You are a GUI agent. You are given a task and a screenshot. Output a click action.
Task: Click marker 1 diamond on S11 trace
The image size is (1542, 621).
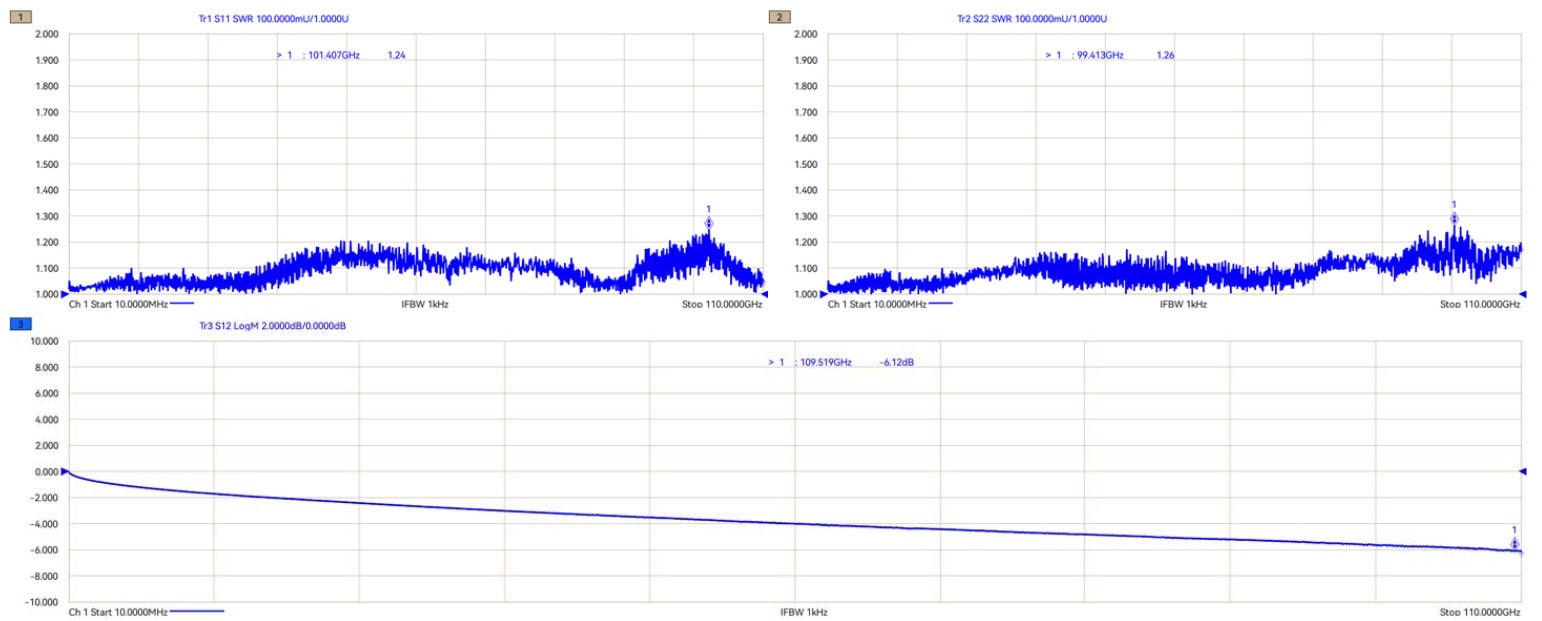tap(709, 223)
